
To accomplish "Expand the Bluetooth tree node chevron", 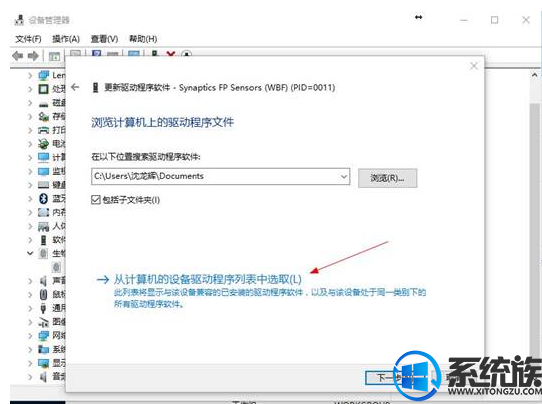I will pos(30,198).
